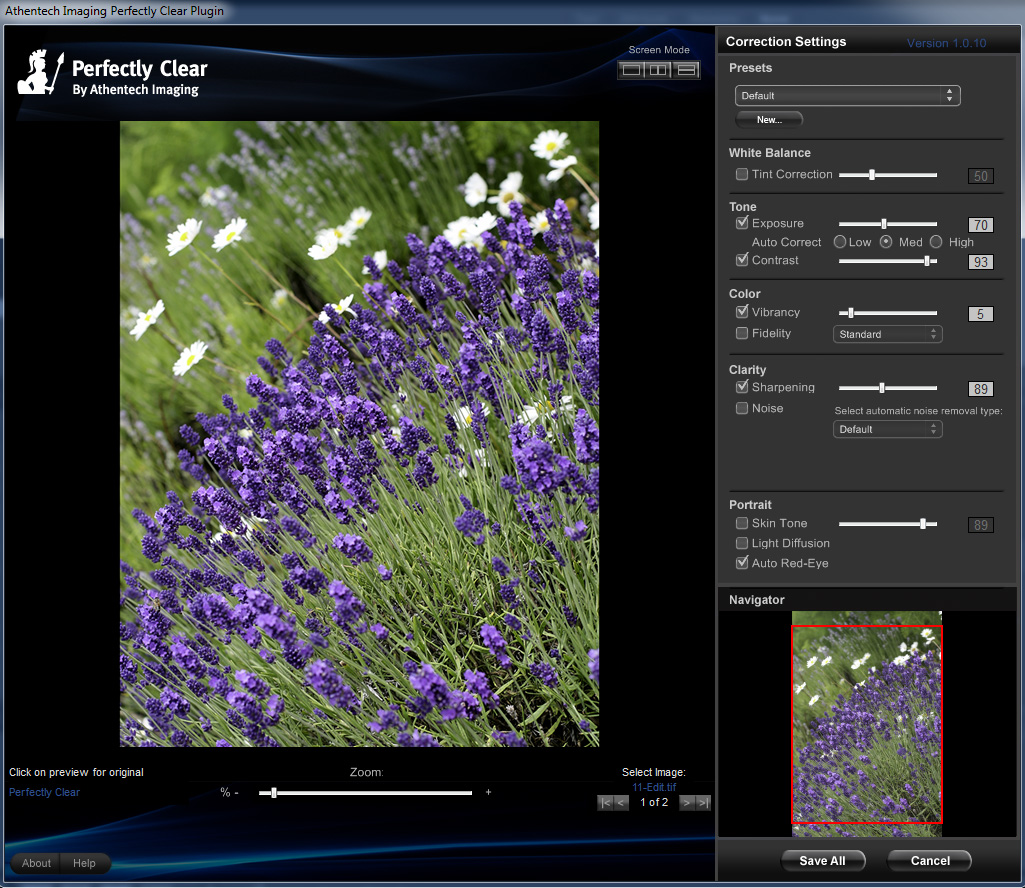Click the Contrast slider handle

(x=927, y=261)
